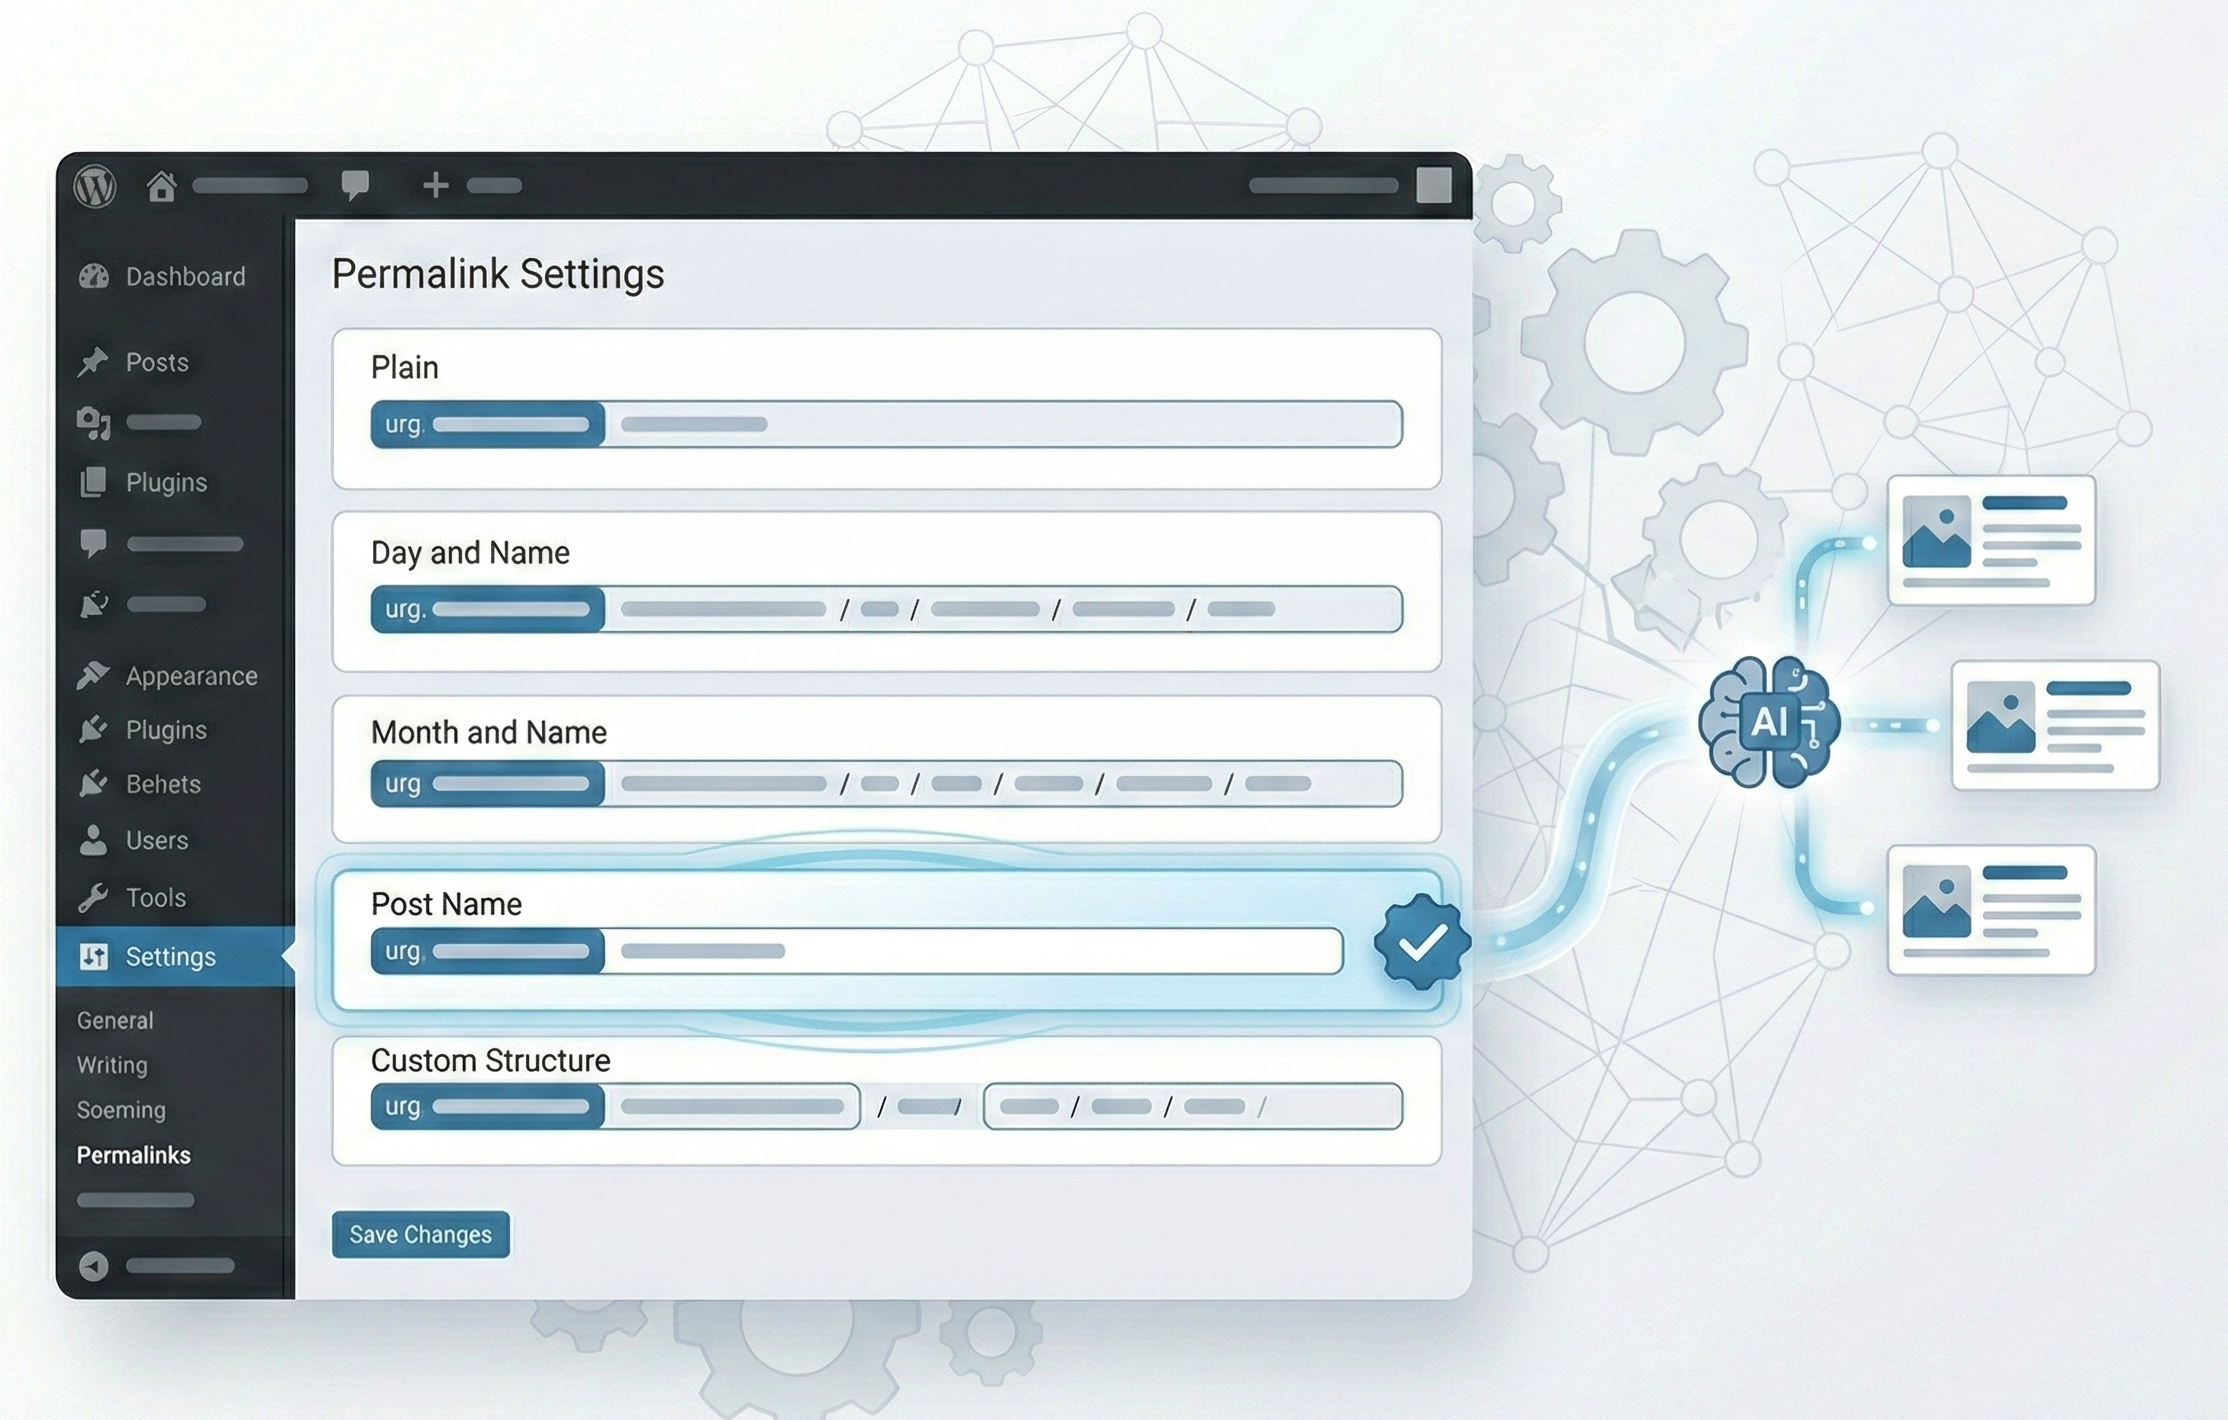Select the Day and Name option
The height and width of the screenshot is (1420, 2228).
tap(470, 553)
